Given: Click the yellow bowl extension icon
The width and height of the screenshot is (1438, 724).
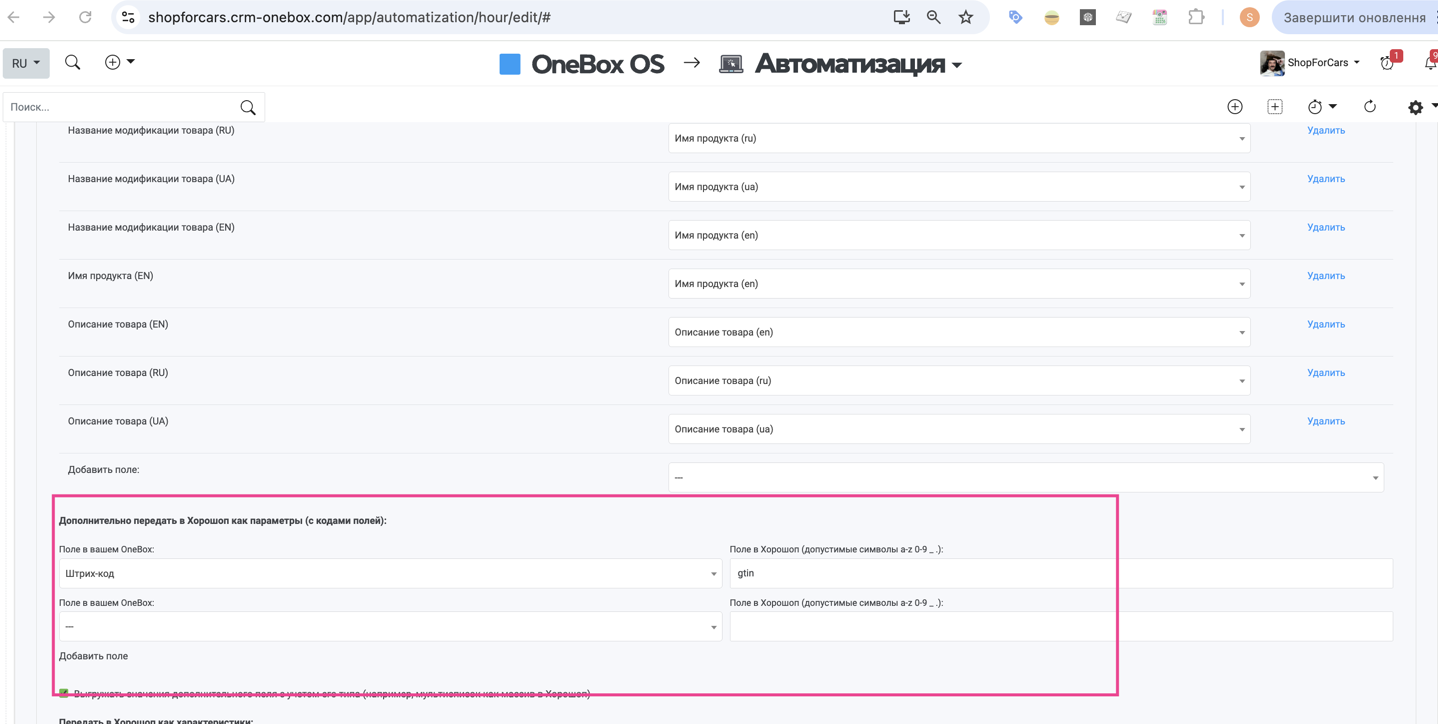Looking at the screenshot, I should (x=1051, y=17).
